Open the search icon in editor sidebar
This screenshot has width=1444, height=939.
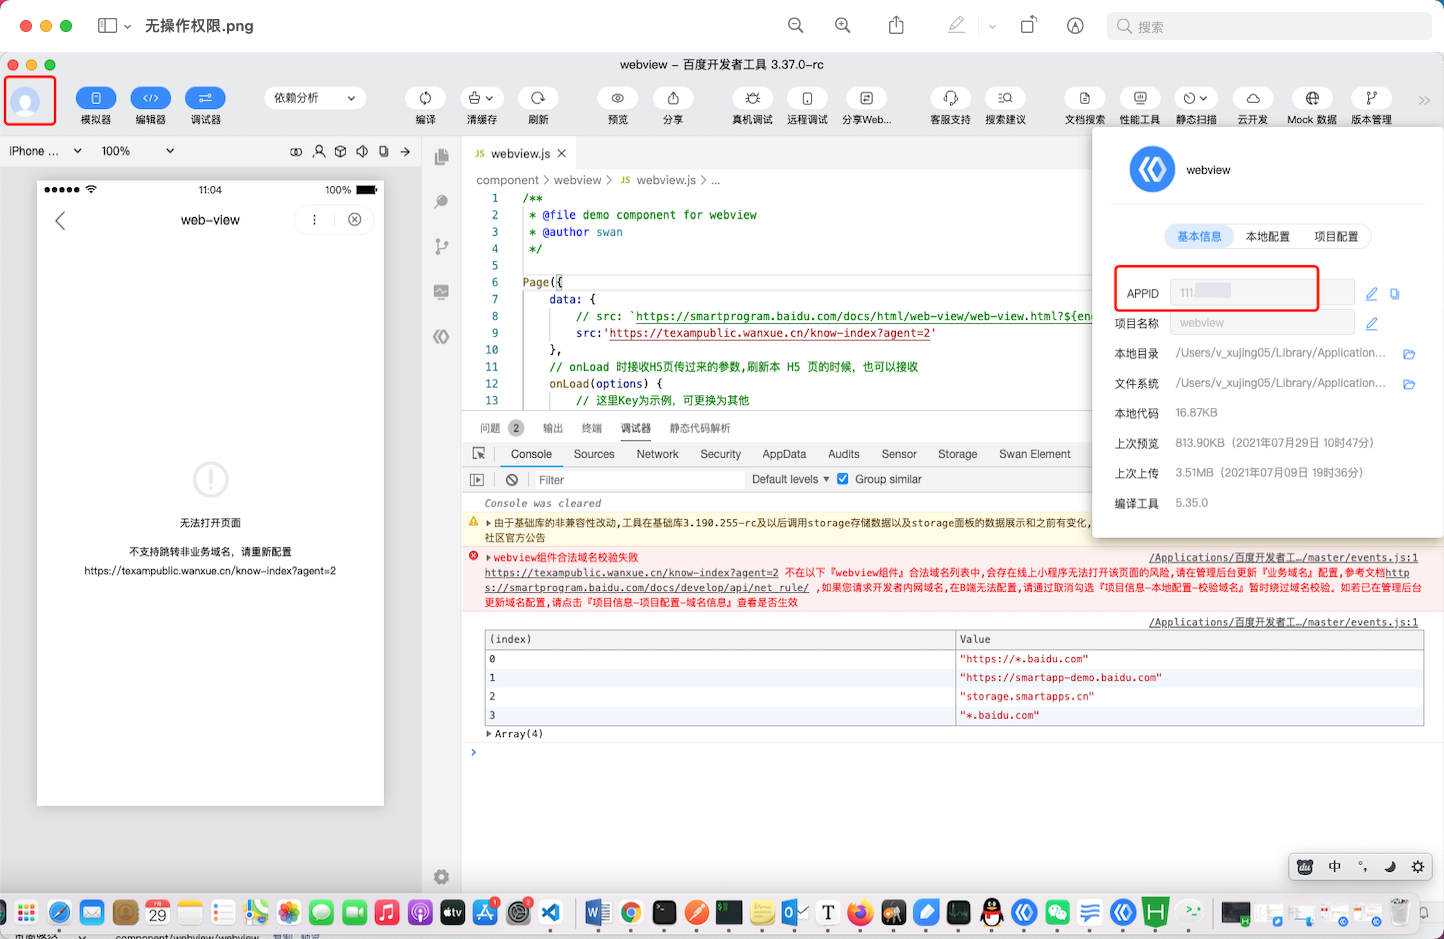[x=441, y=202]
